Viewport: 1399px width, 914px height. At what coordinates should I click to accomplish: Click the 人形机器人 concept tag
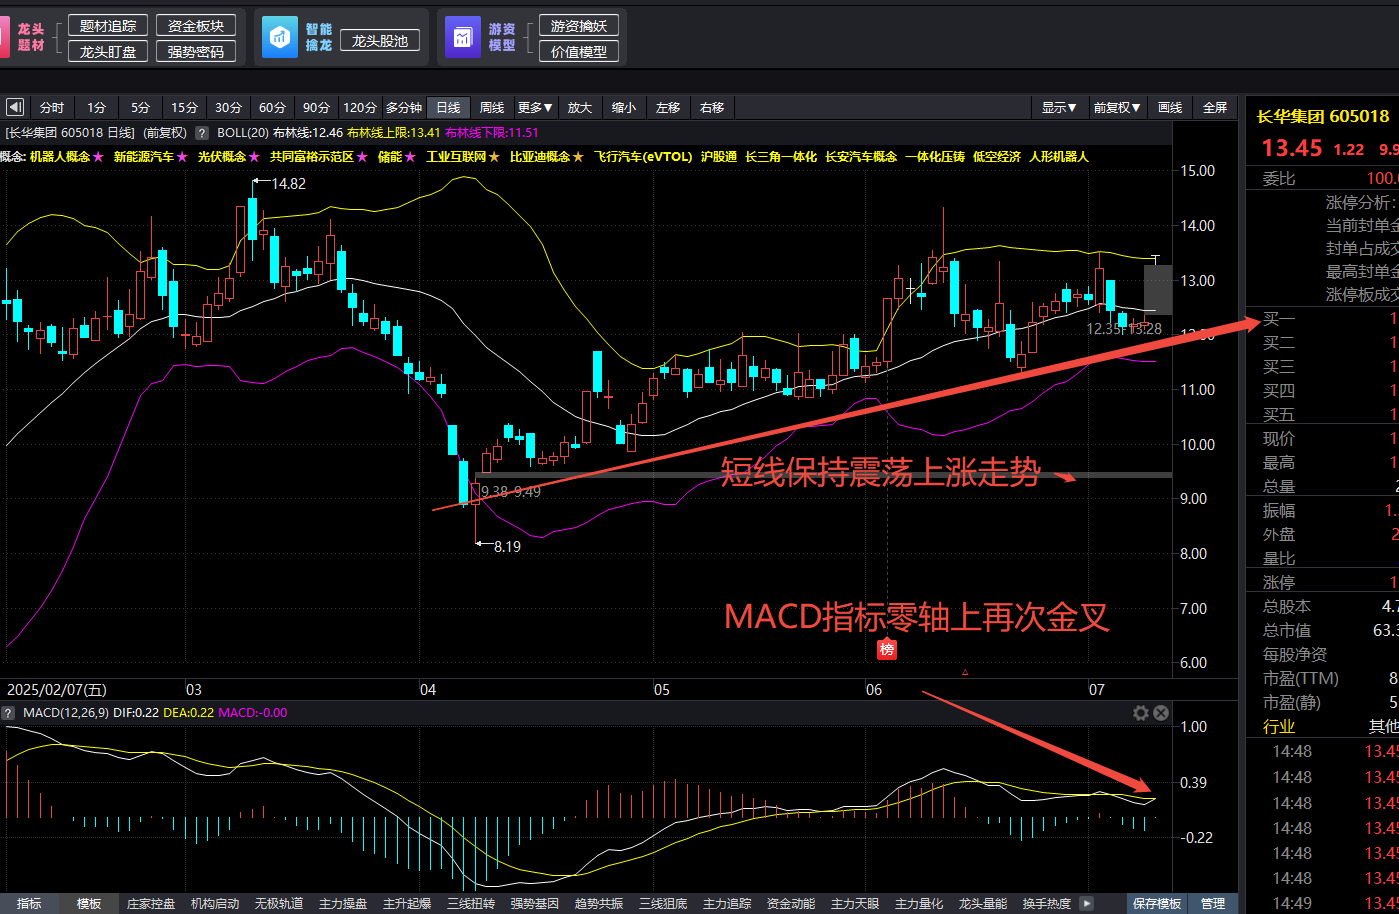(x=1059, y=157)
